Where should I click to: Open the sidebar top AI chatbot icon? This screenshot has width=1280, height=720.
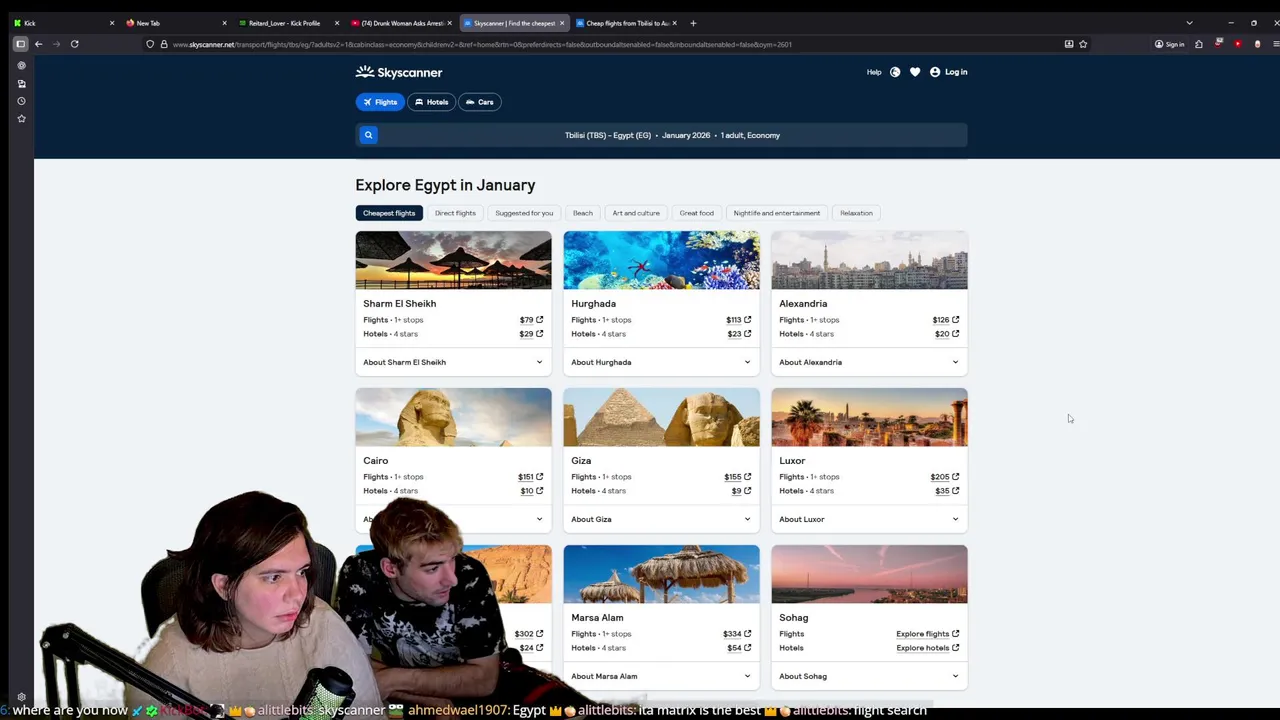[x=21, y=65]
